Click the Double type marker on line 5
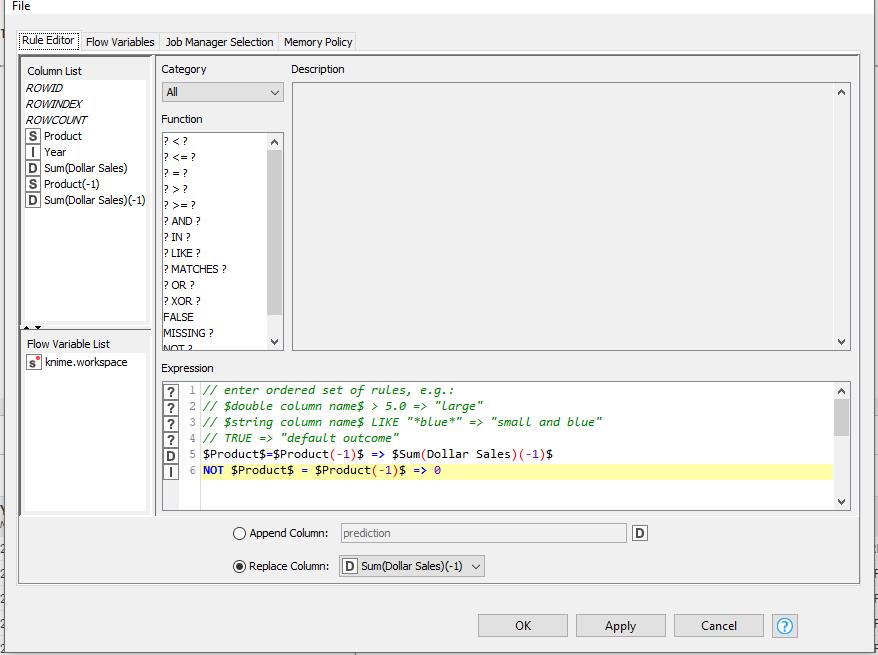Viewport: 878px width, 655px height. [171, 455]
